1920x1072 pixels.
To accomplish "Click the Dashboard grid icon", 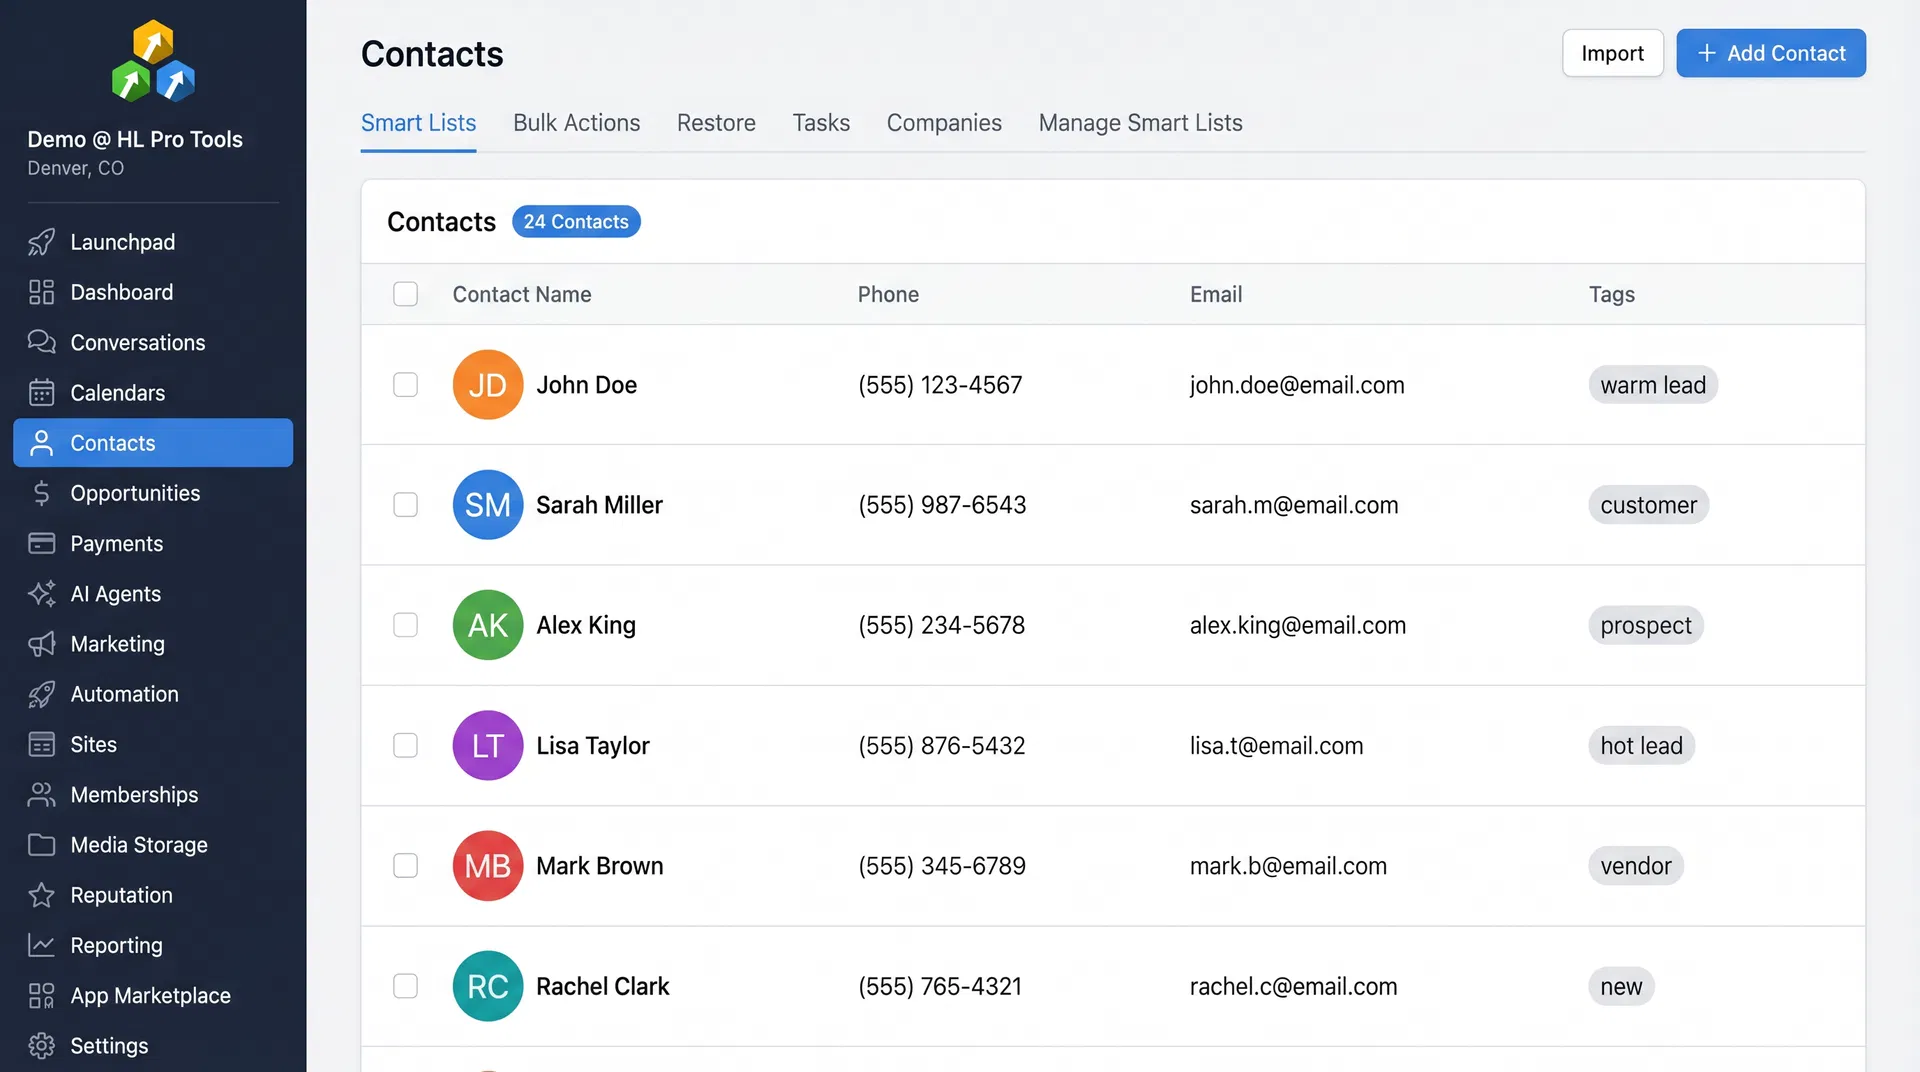I will point(41,292).
